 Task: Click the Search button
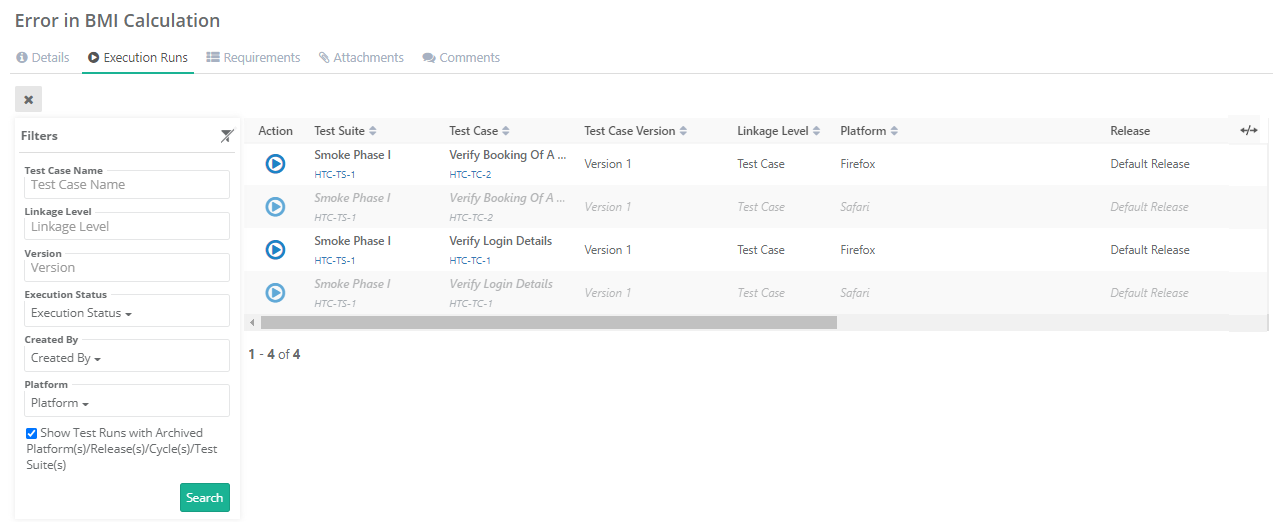click(205, 498)
